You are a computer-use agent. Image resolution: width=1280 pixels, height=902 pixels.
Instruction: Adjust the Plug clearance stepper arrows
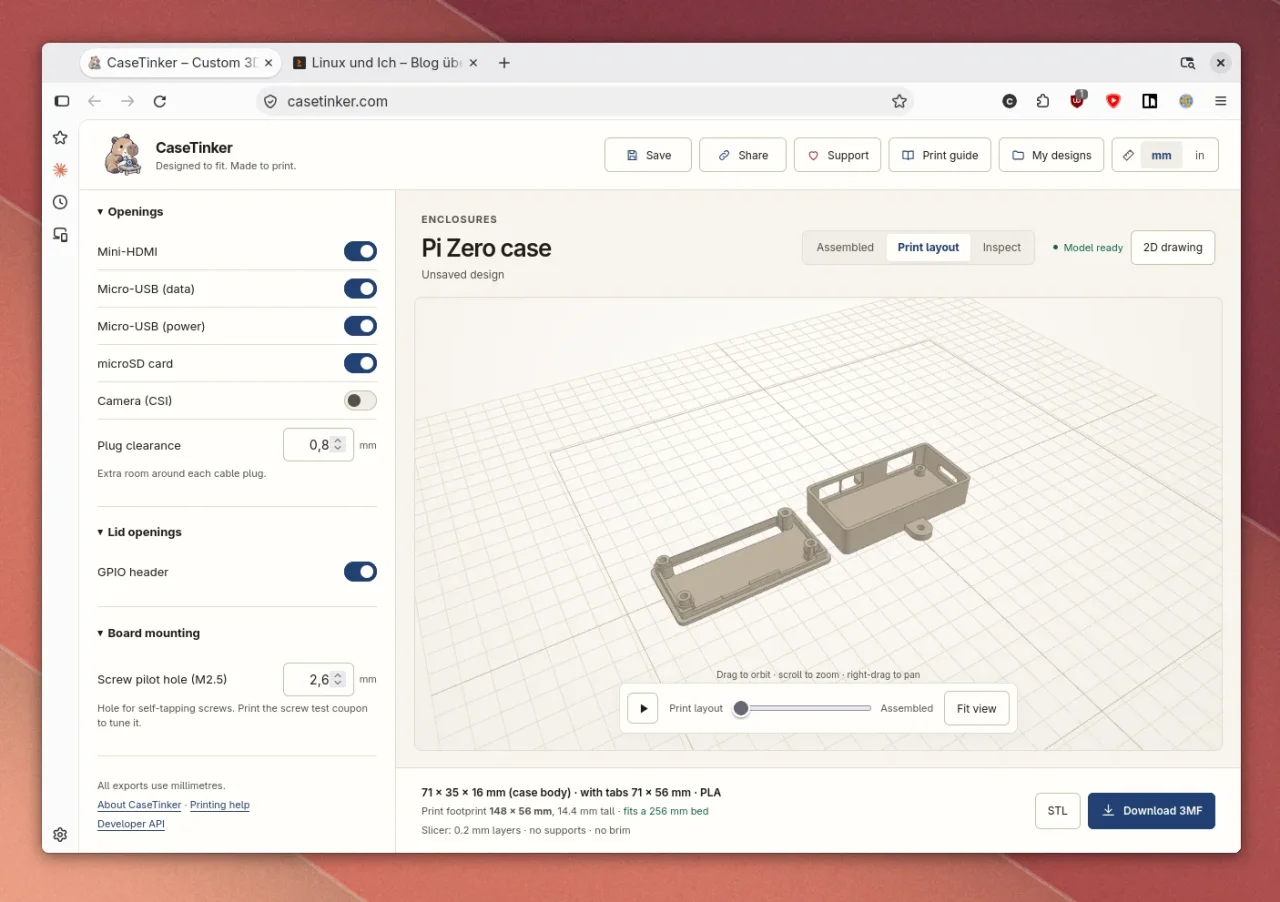[x=338, y=445]
